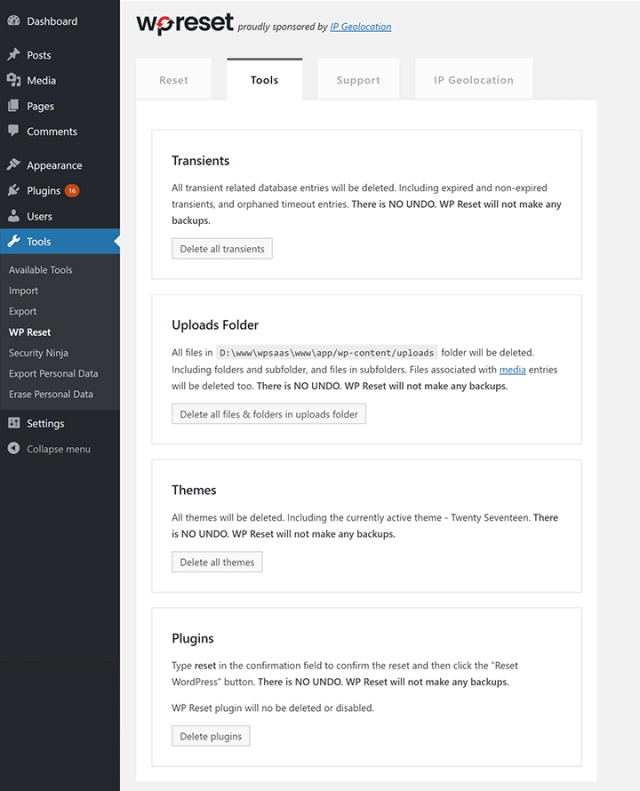
Task: Click the Plugins plug icon
Action: pyautogui.click(x=14, y=190)
